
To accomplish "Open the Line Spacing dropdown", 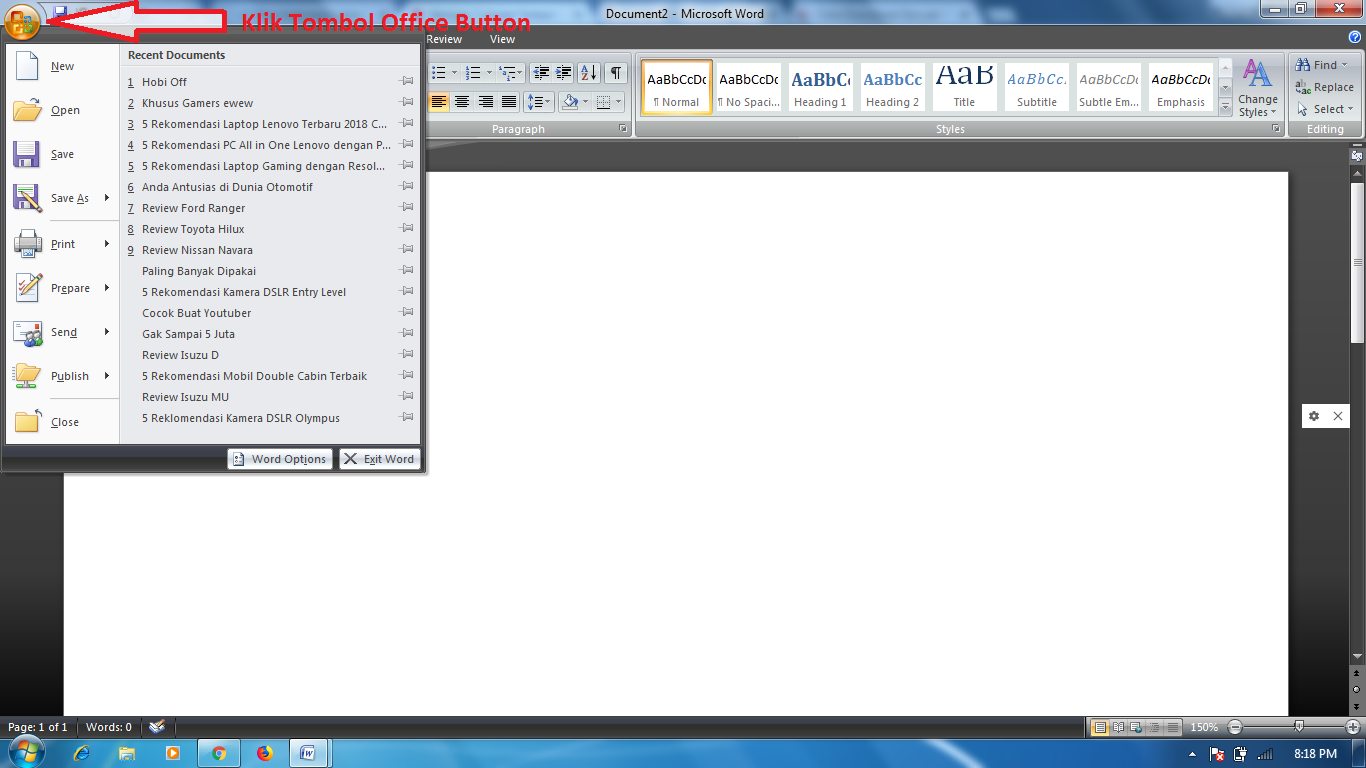I will click(x=540, y=102).
